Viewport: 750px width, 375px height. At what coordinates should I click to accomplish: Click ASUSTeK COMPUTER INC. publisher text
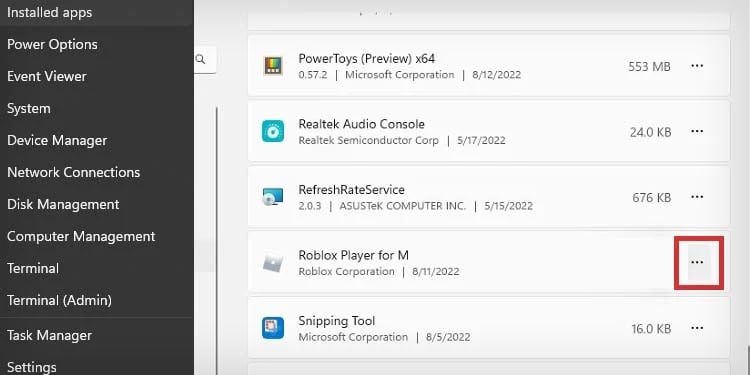click(402, 206)
